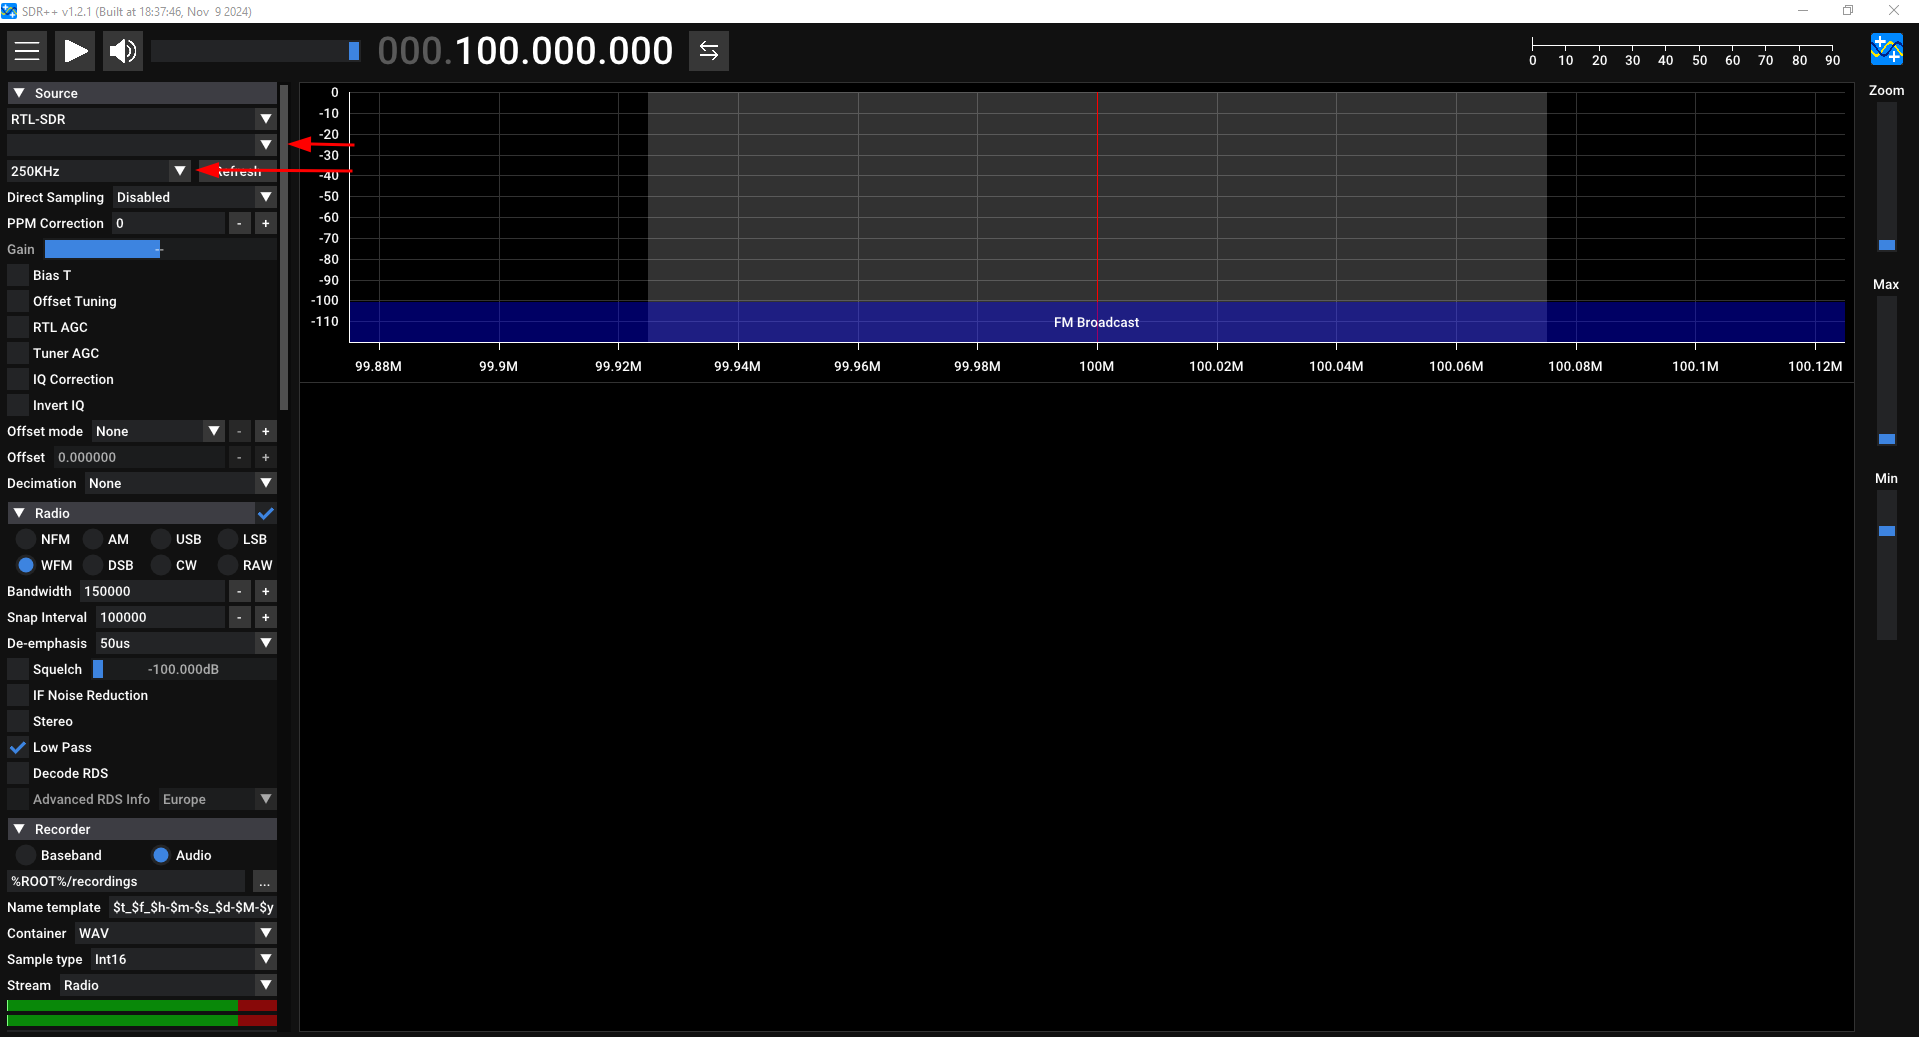Click the Bandwidth value field
The image size is (1919, 1037).
(x=152, y=591)
